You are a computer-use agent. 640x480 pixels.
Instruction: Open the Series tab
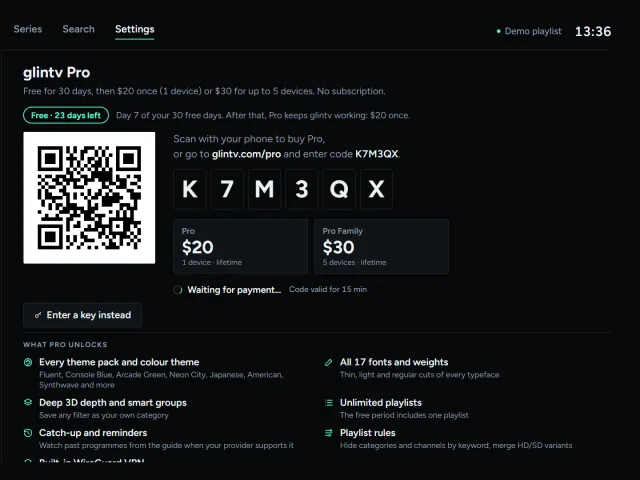click(28, 29)
